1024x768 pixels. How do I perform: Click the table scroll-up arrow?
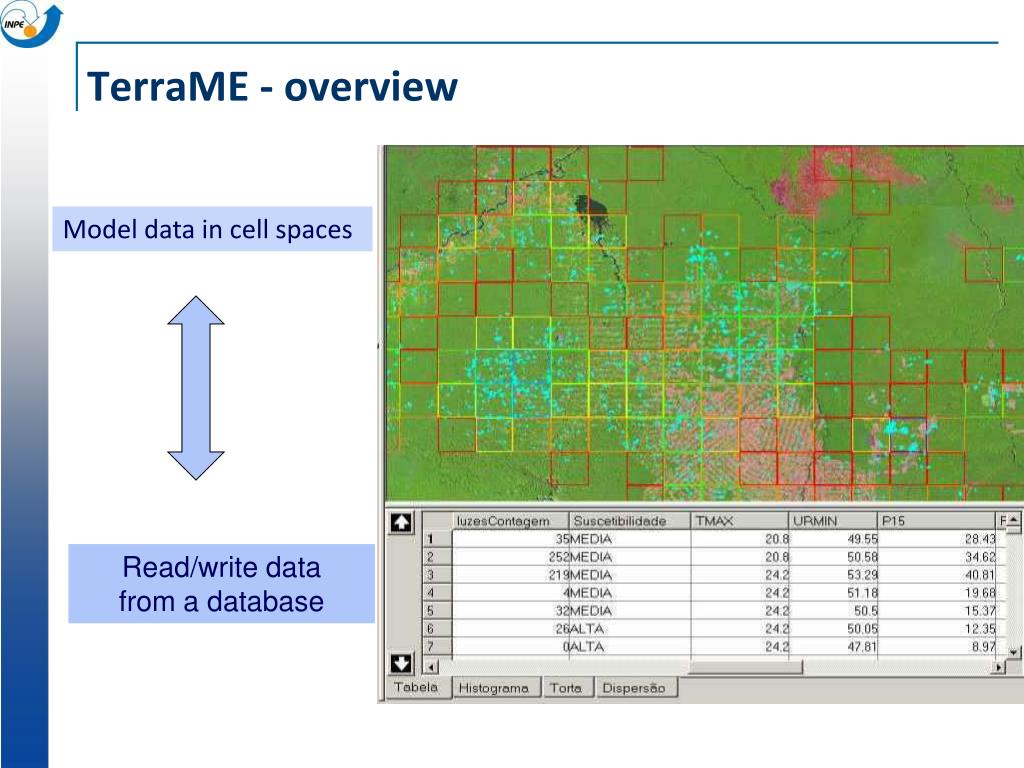1013,520
